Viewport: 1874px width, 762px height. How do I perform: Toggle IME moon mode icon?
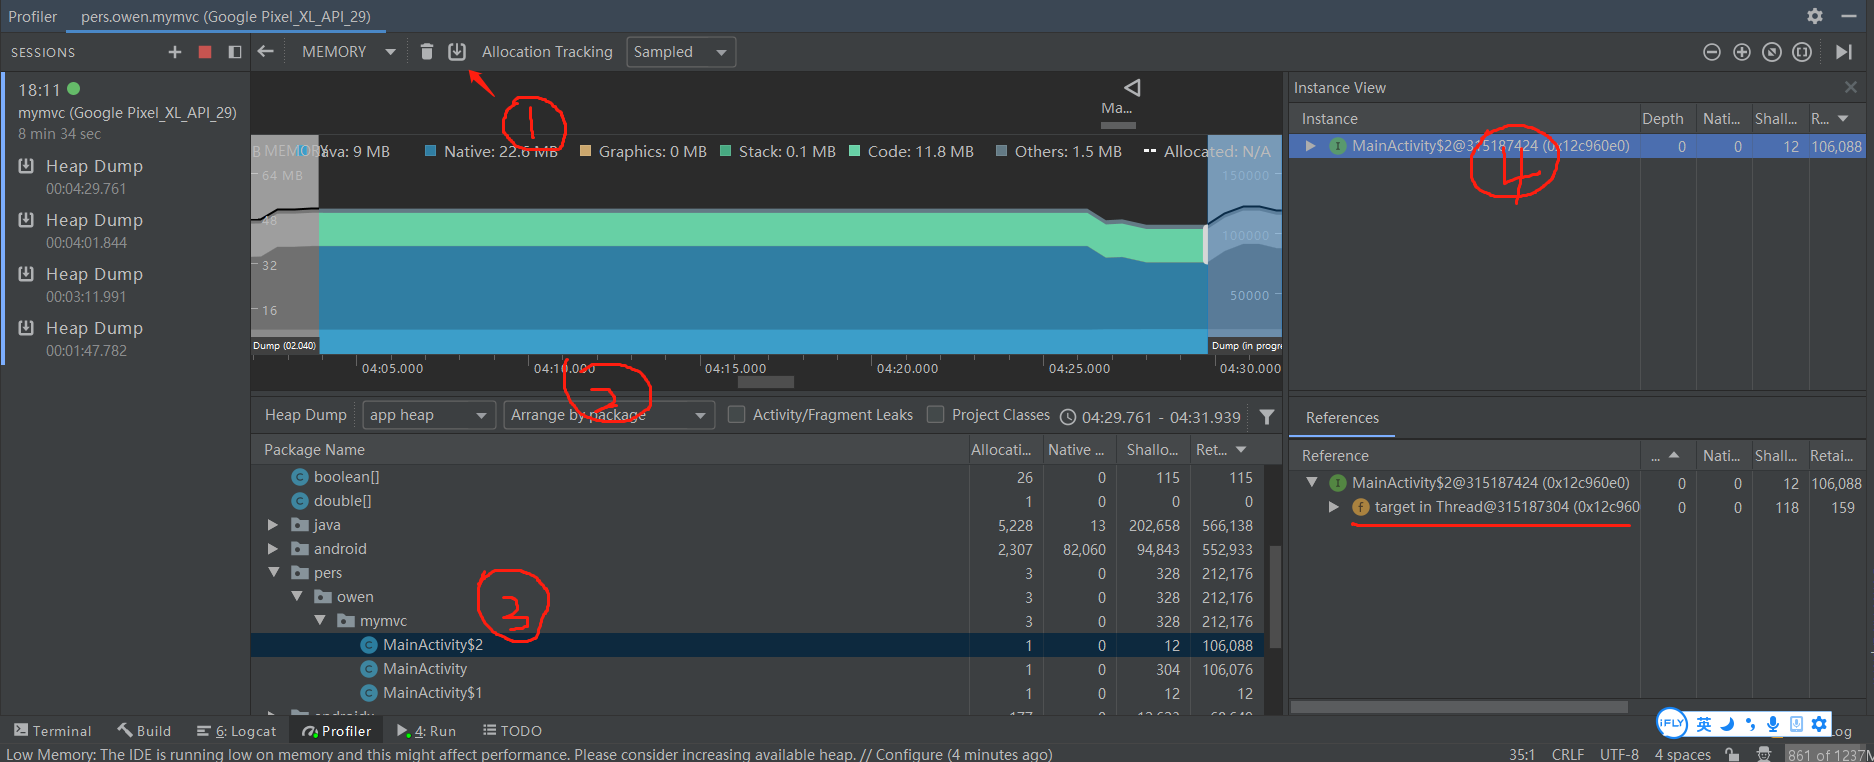tap(1727, 724)
